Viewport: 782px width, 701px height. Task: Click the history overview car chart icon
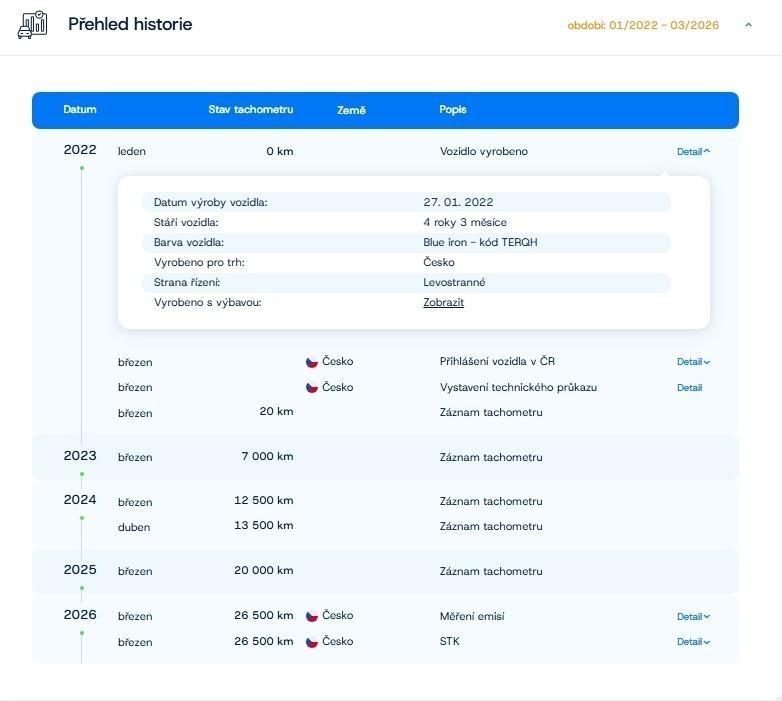click(32, 24)
